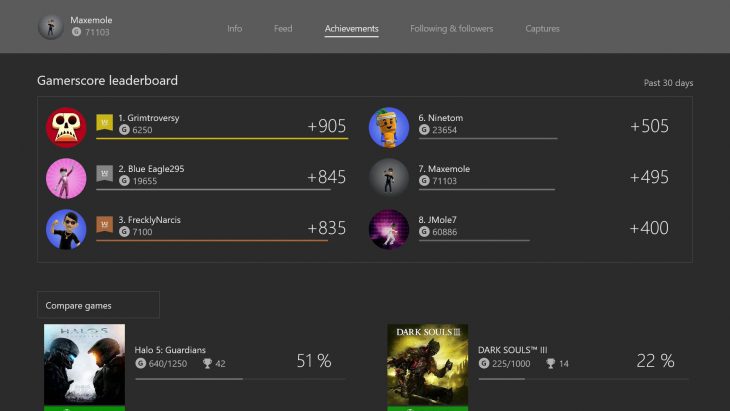The height and width of the screenshot is (411, 730).
Task: Open Maxemole profile avatar in header
Action: (51, 27)
